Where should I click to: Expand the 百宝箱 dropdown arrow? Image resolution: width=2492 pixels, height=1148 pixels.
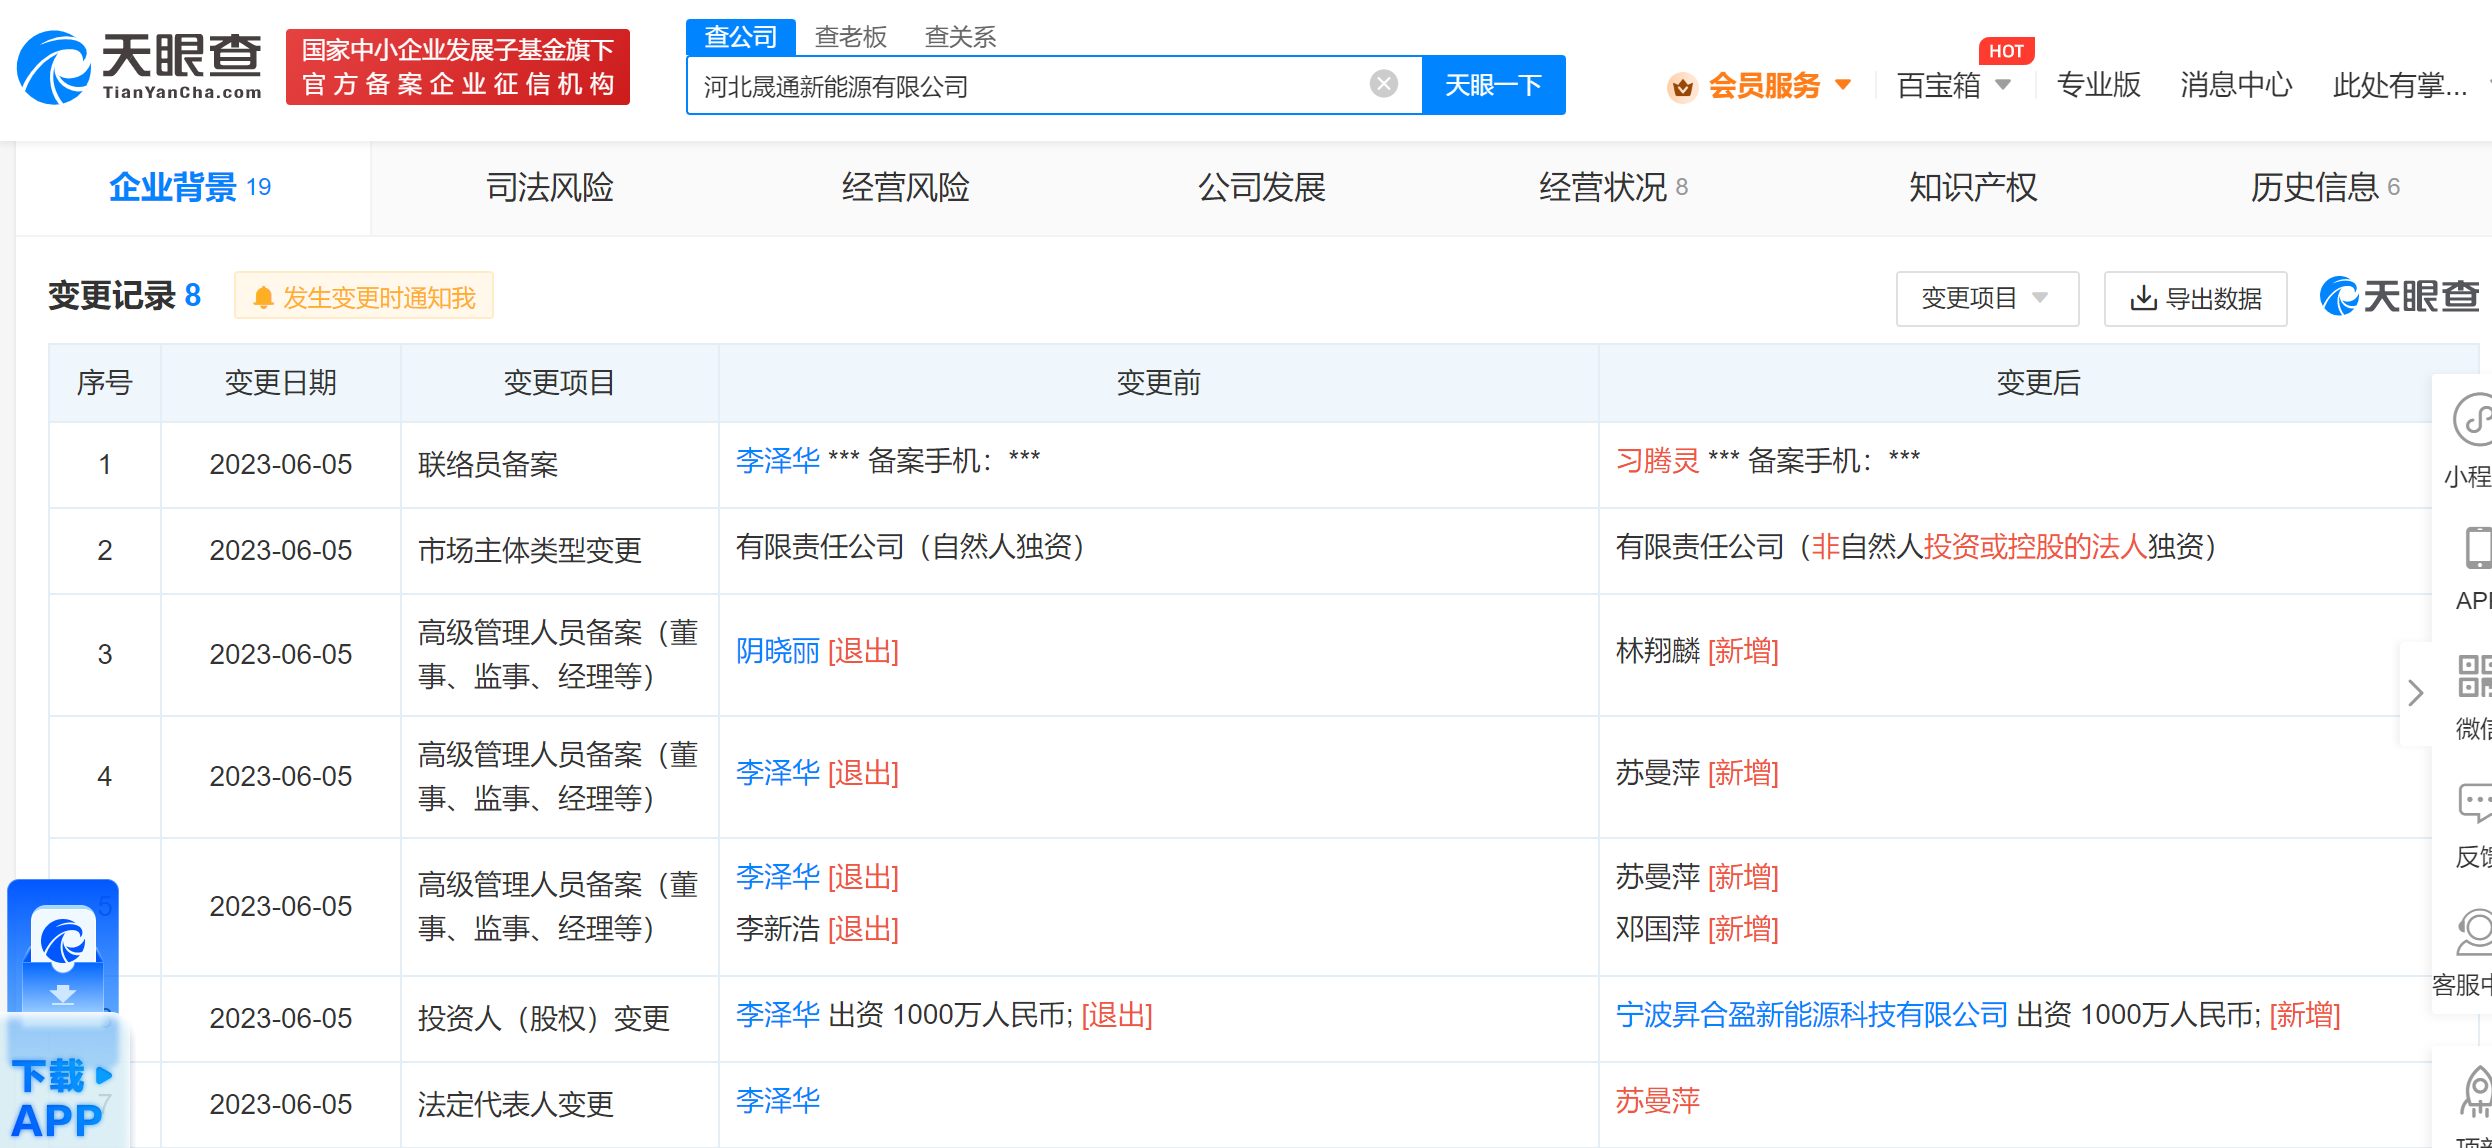tap(2003, 85)
